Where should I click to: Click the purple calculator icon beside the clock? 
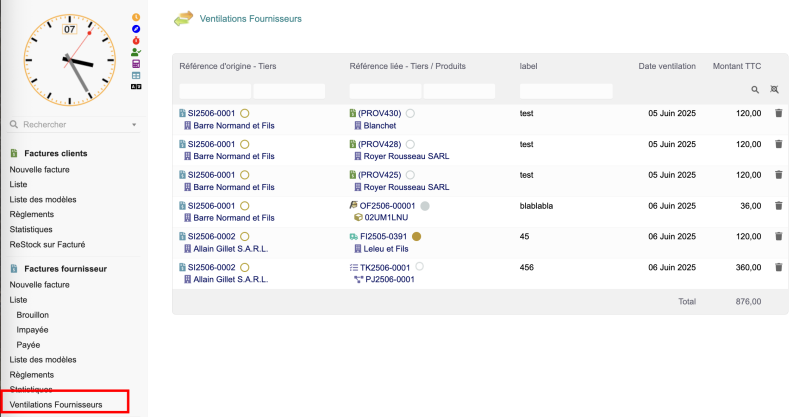tap(136, 63)
